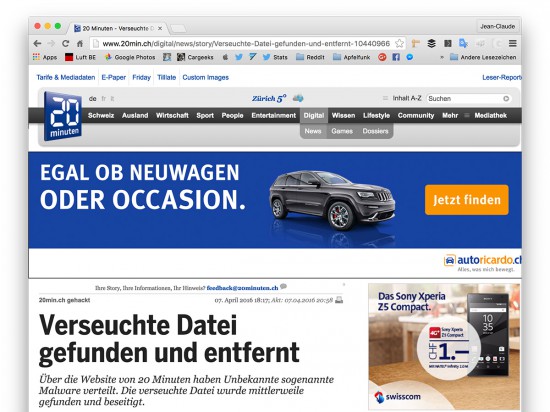The height and width of the screenshot is (412, 550).
Task: Open the Andere Lesezeichen folder
Action: [483, 57]
